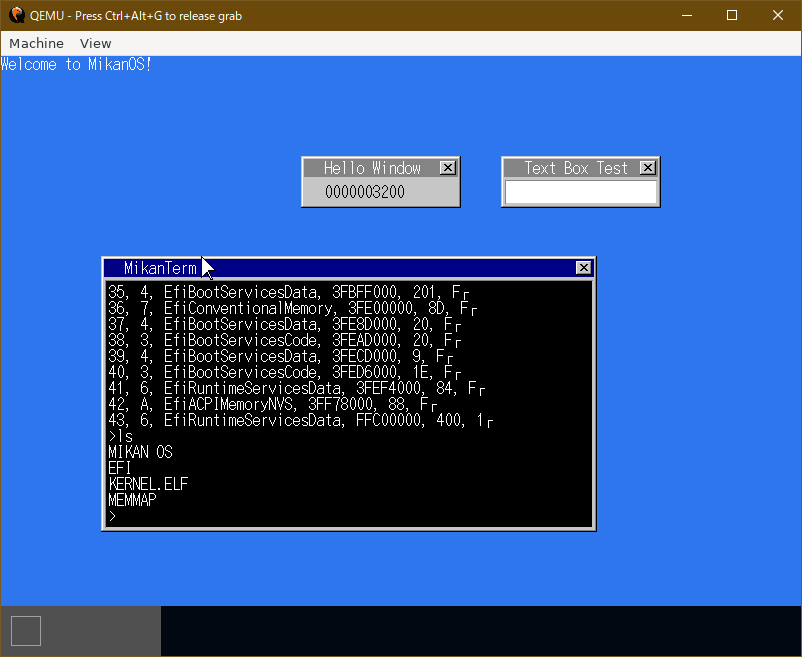Viewport: 802px width, 657px height.
Task: Click the EFI directory entry in terminal
Action: 120,468
